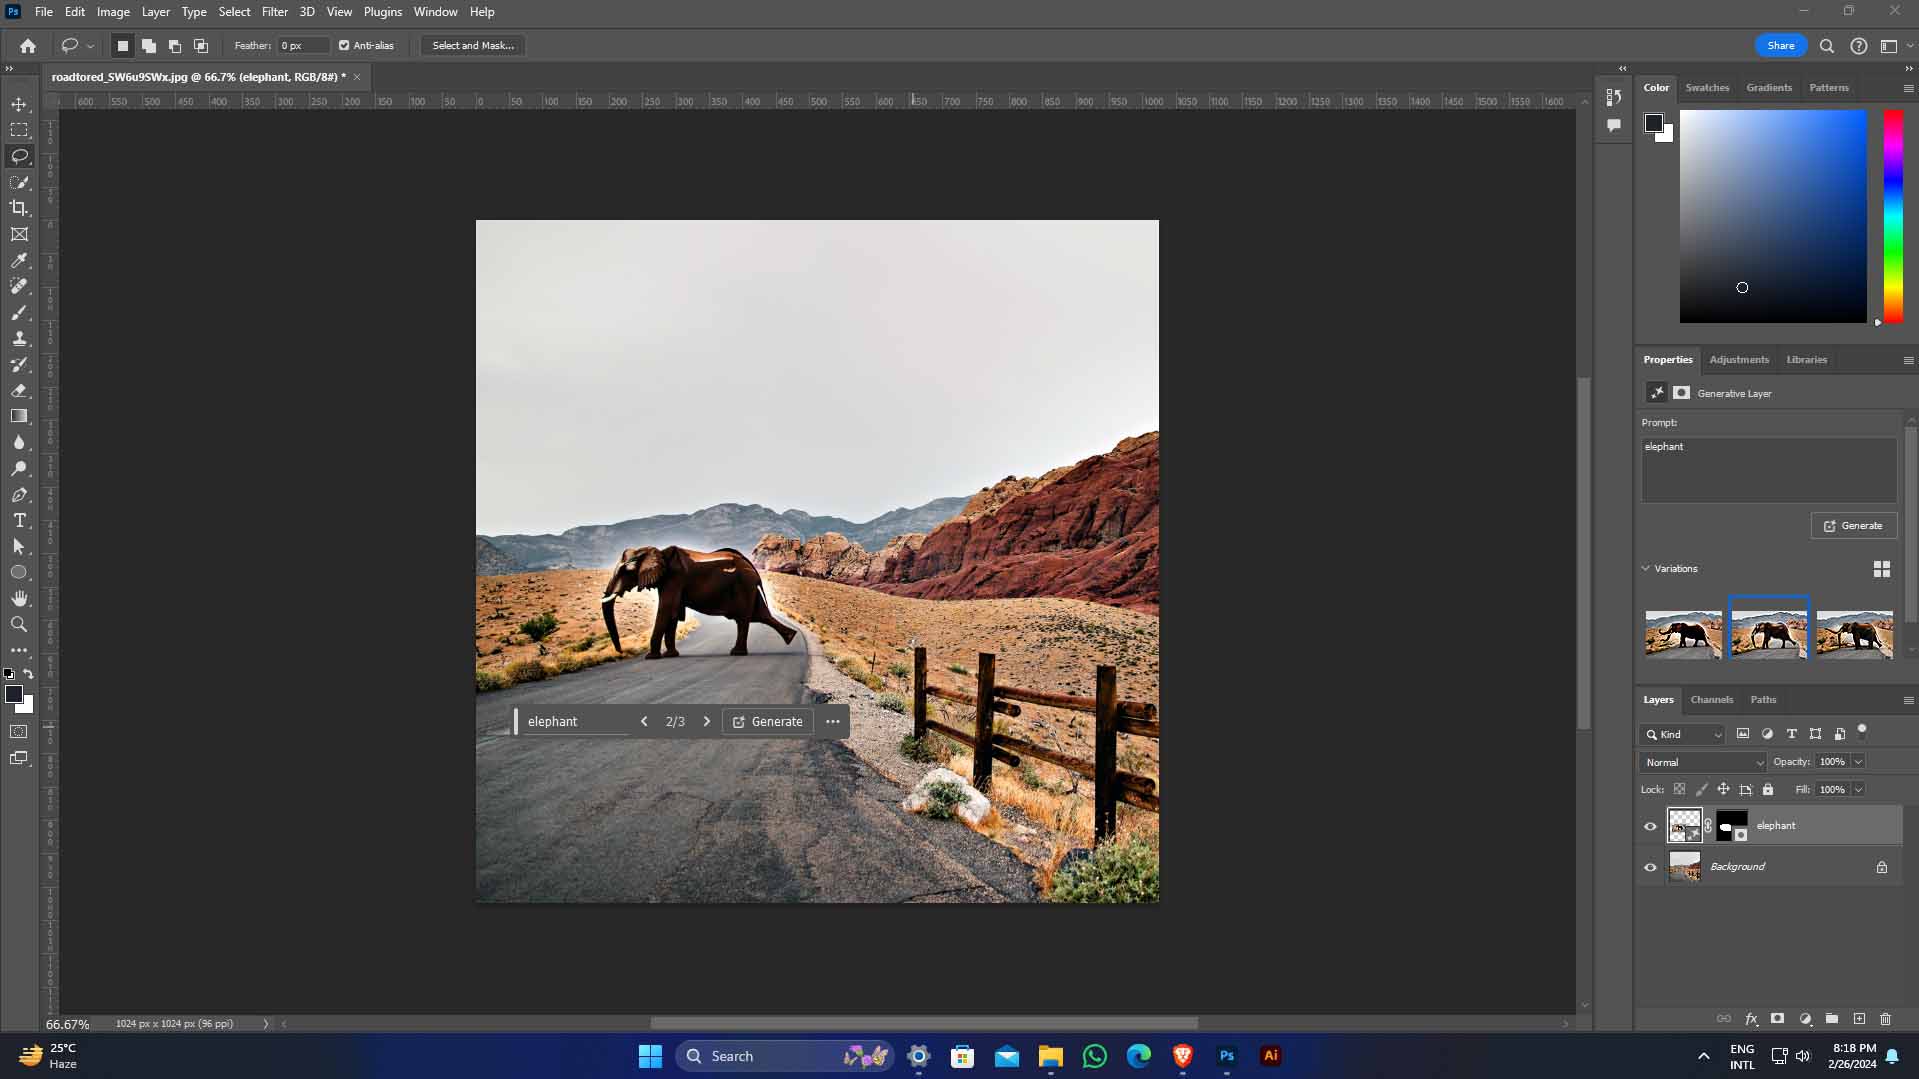Screen dimensions: 1919x1079
Task: Open Photoshop search magnifier icon
Action: click(x=1826, y=46)
